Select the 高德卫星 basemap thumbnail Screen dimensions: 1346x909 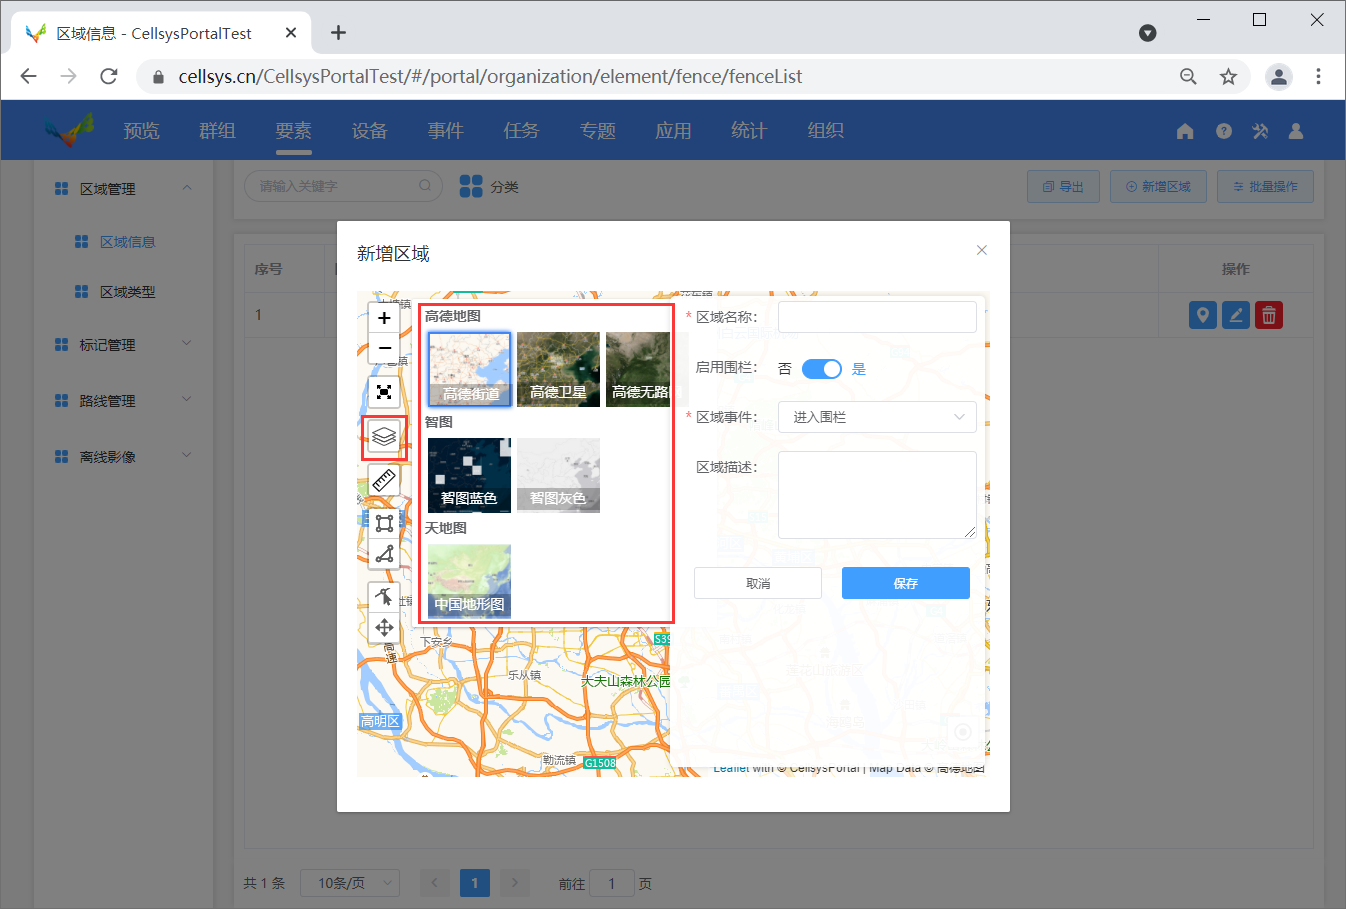tap(558, 369)
